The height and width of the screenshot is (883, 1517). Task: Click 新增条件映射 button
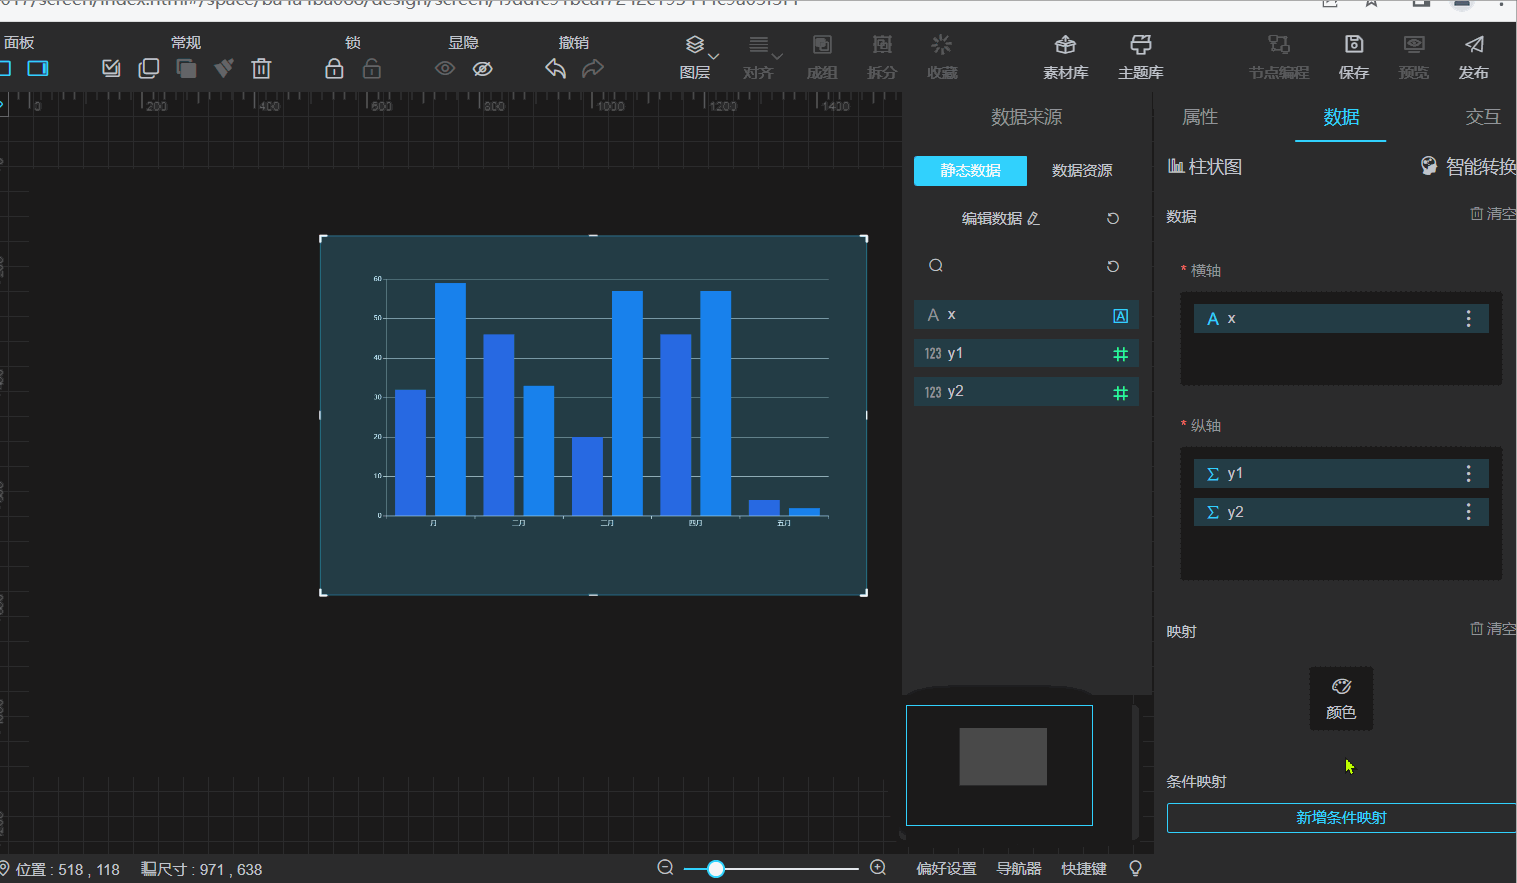click(1341, 818)
